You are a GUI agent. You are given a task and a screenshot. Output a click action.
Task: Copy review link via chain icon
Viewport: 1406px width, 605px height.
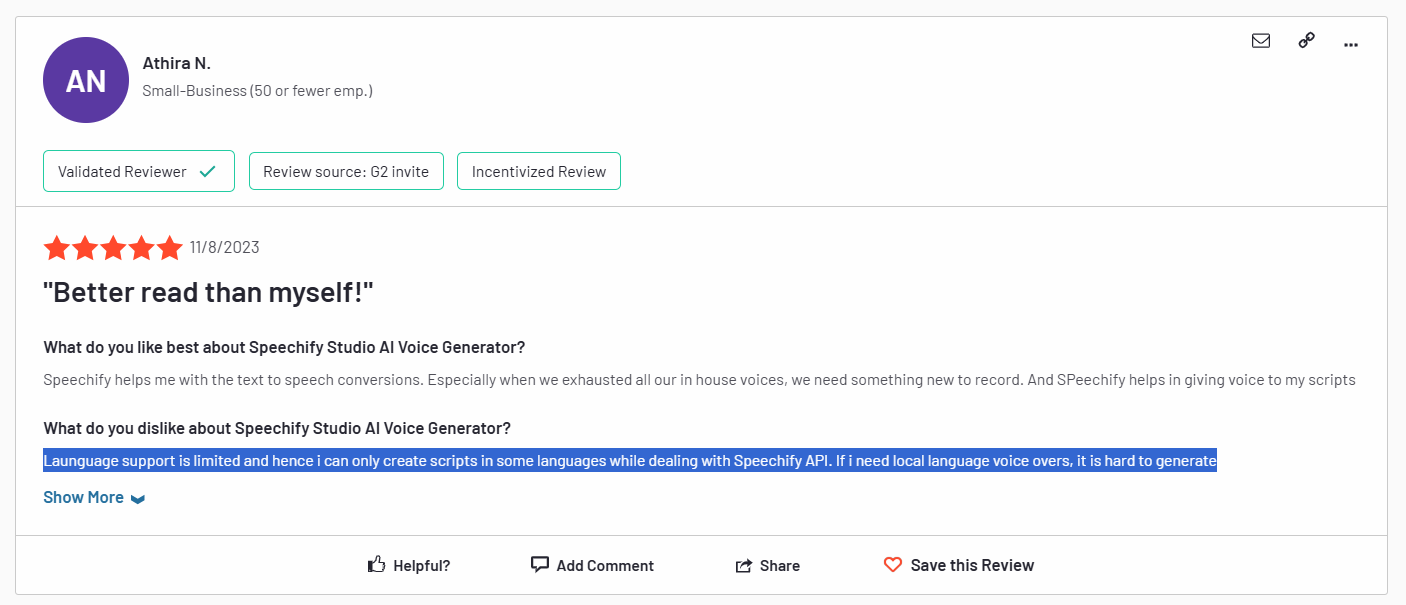(1306, 41)
